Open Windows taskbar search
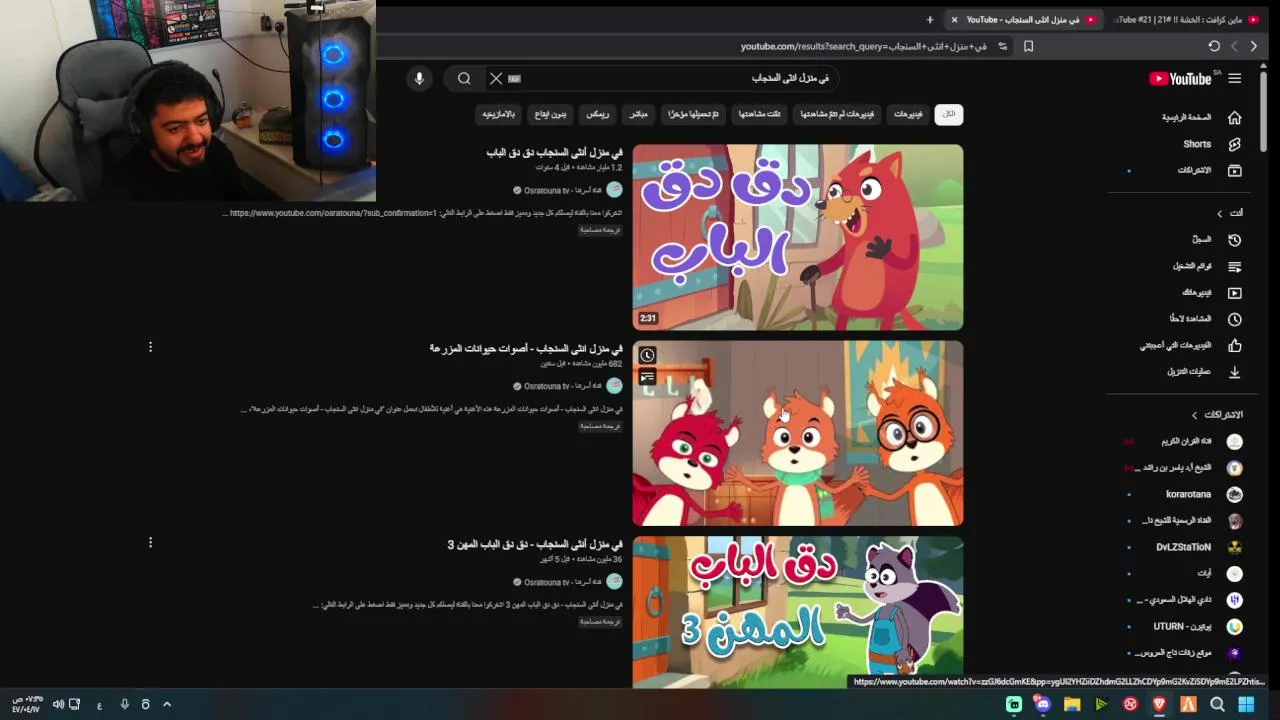This screenshot has width=1280, height=720. coord(1218,704)
